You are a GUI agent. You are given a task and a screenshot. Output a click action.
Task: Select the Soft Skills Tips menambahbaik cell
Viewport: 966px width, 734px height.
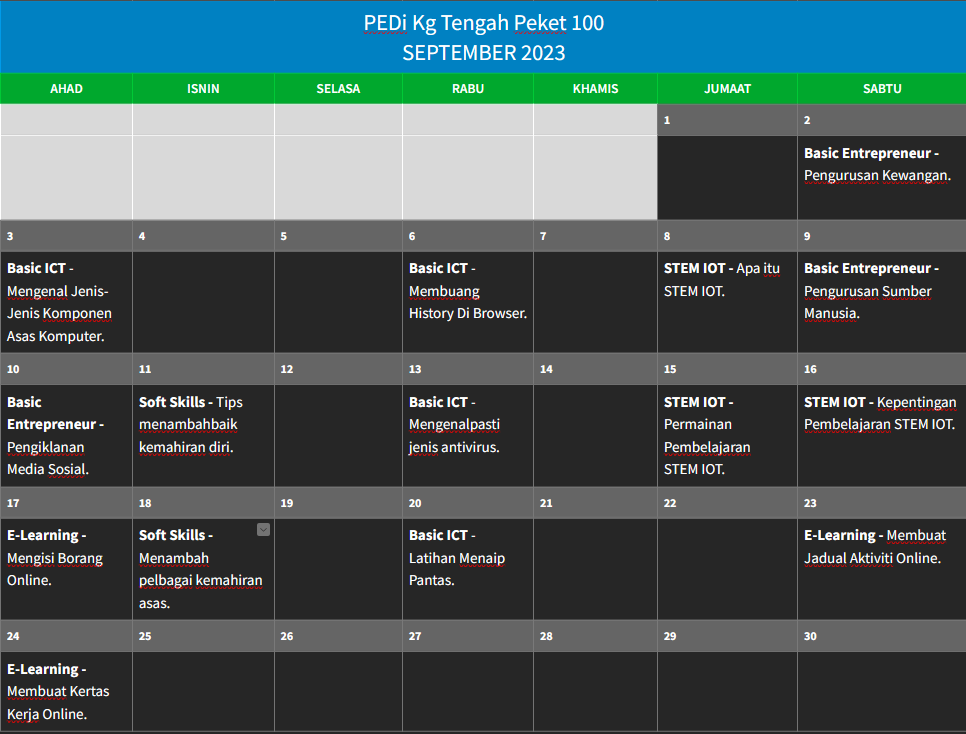pyautogui.click(x=203, y=435)
